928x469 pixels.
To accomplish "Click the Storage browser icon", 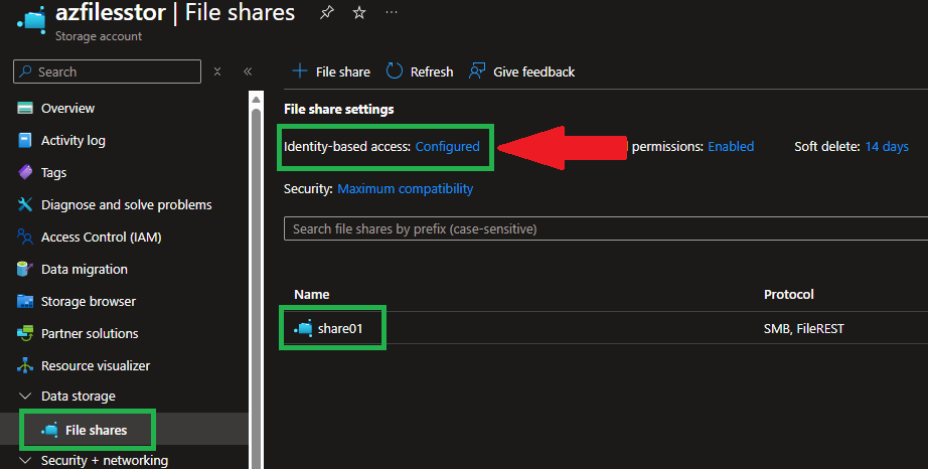I will [26, 301].
